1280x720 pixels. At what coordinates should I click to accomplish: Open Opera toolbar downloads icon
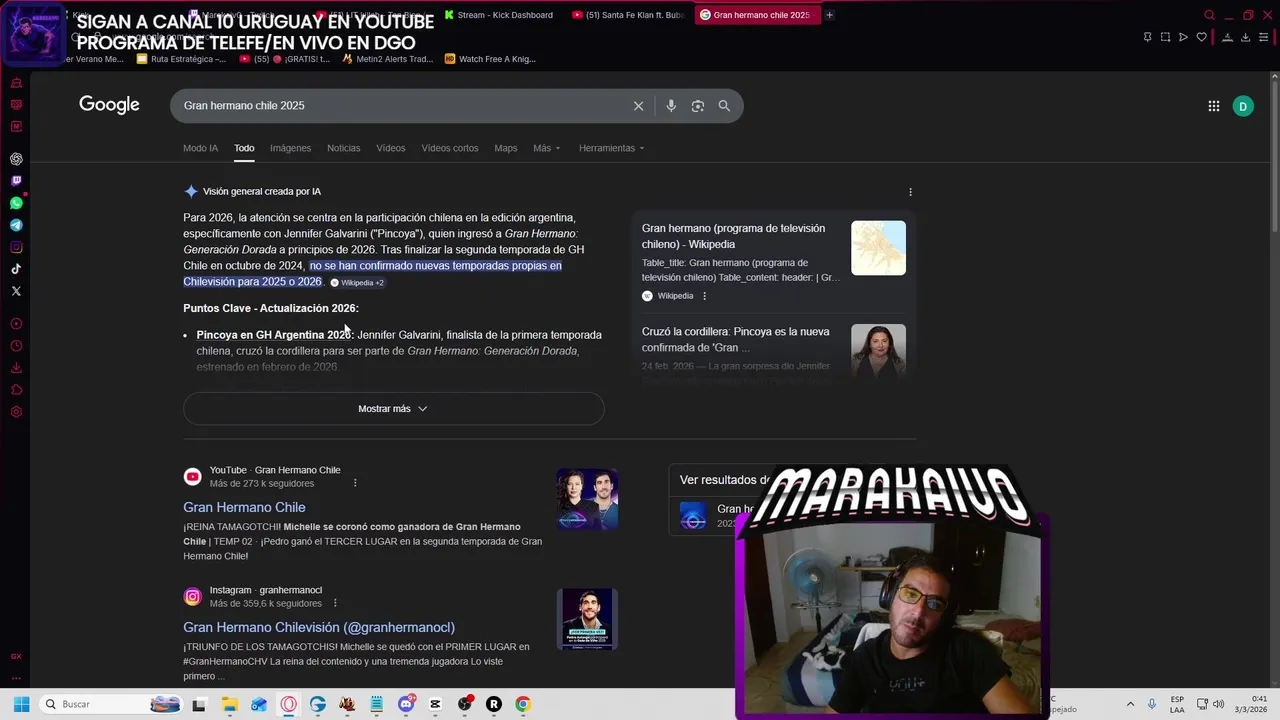(1245, 37)
